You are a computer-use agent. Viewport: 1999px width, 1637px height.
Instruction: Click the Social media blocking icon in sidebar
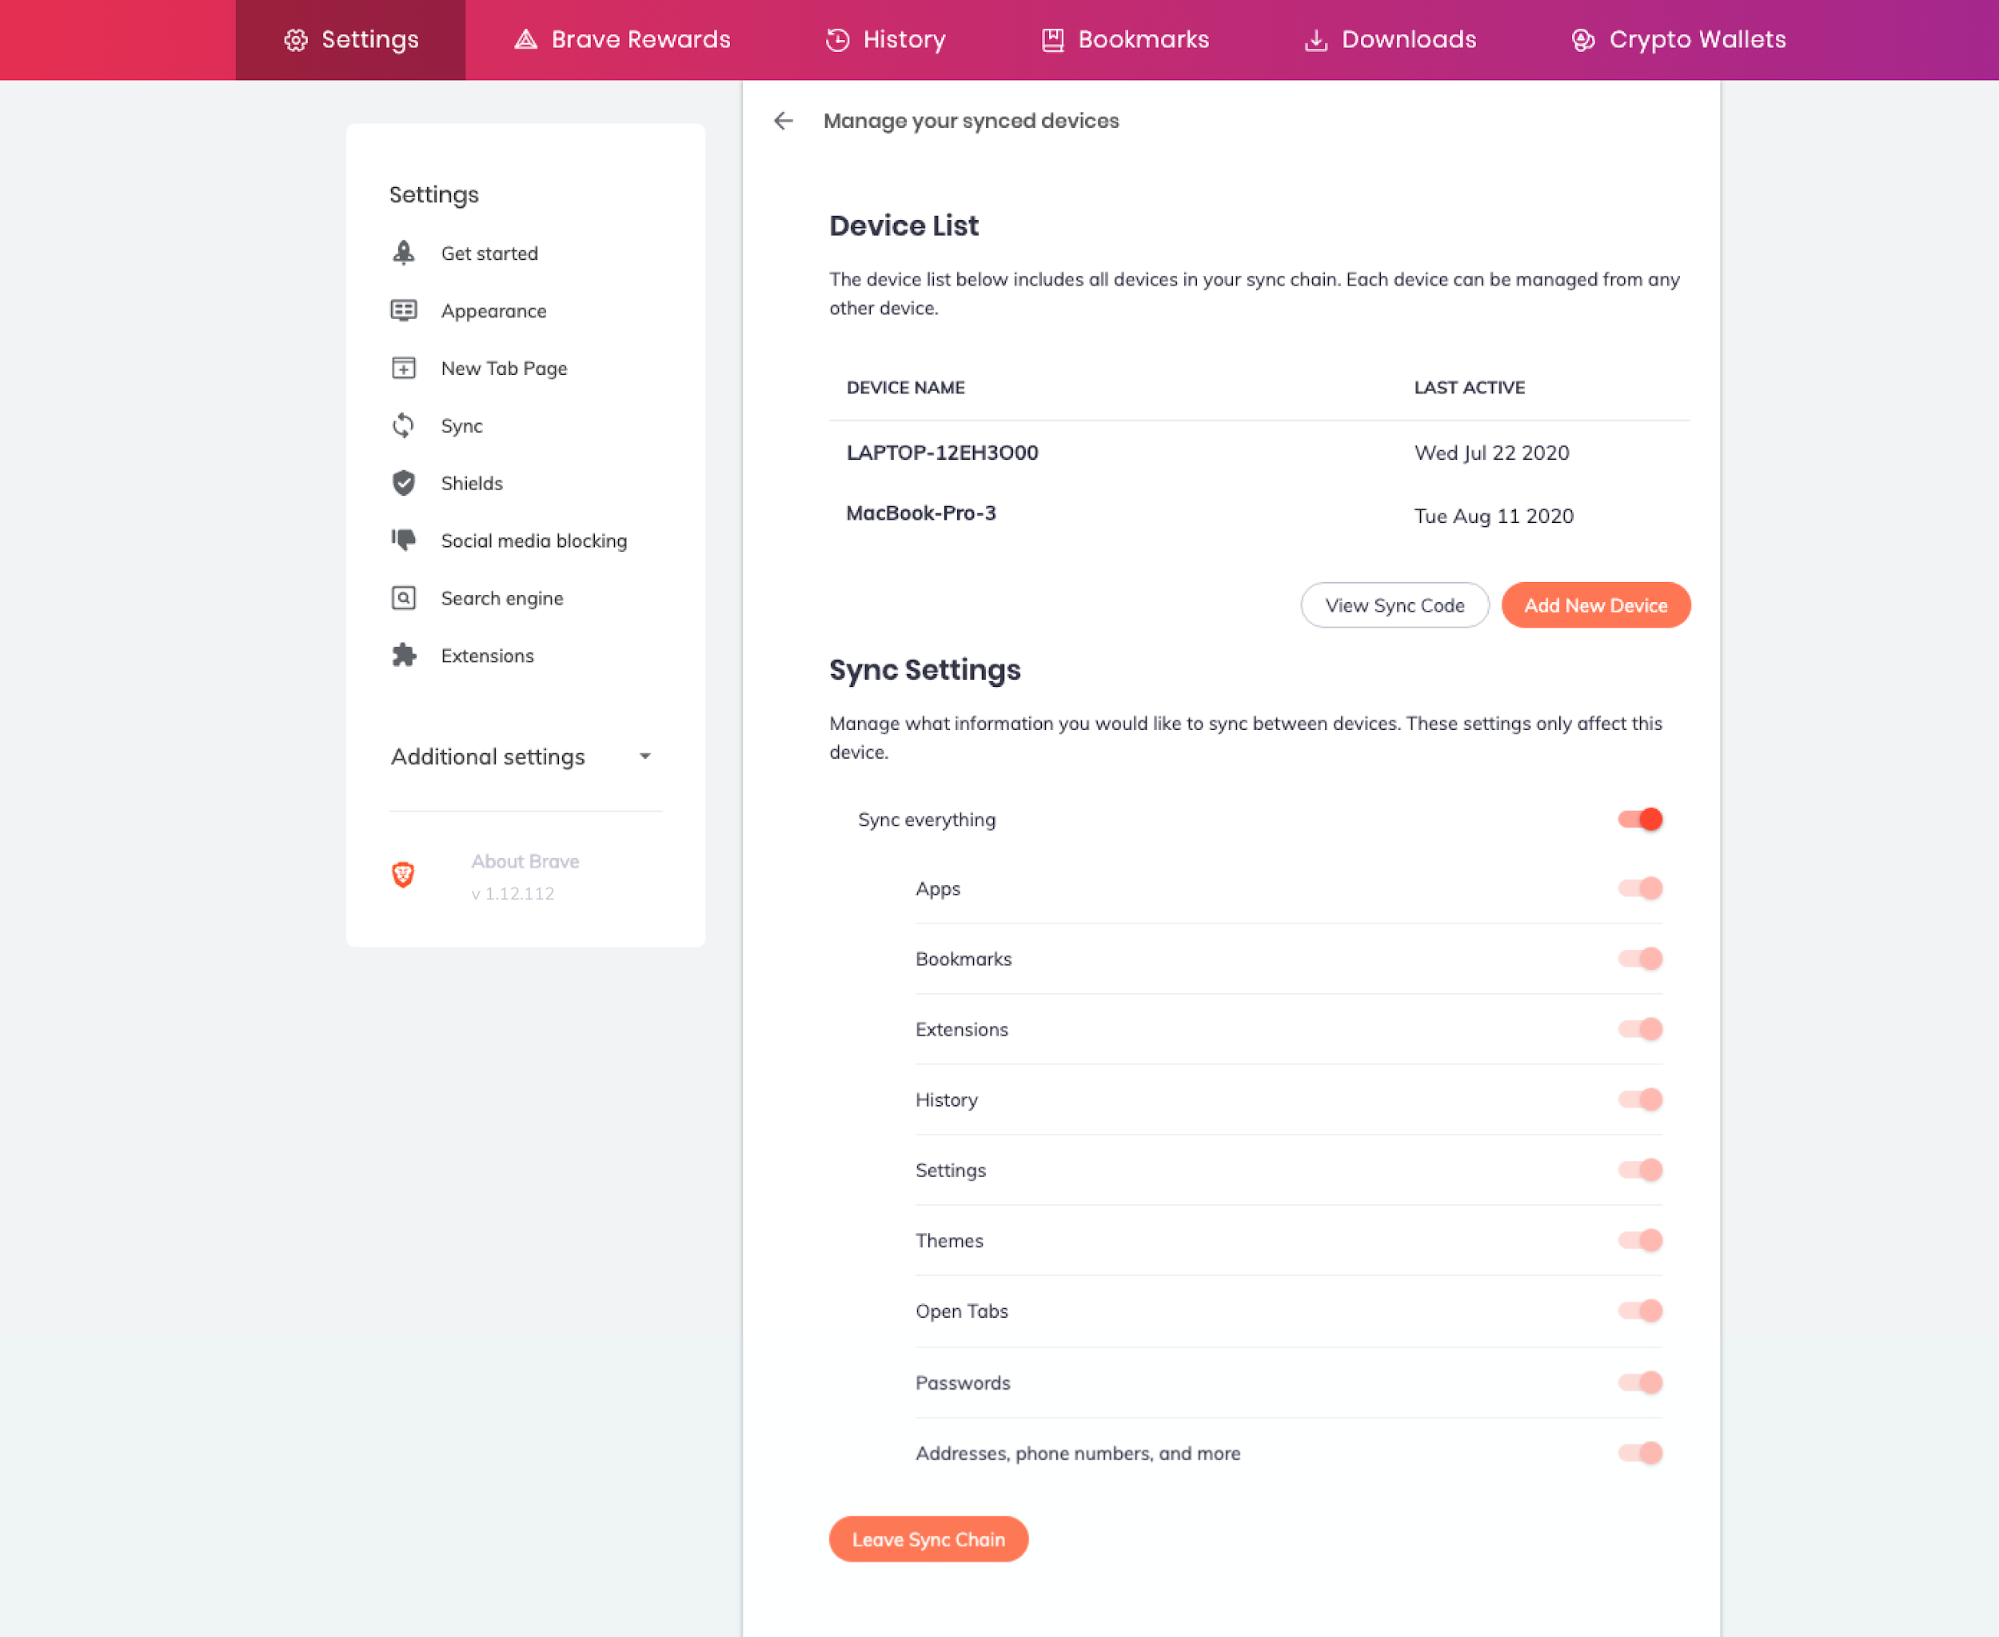point(405,541)
